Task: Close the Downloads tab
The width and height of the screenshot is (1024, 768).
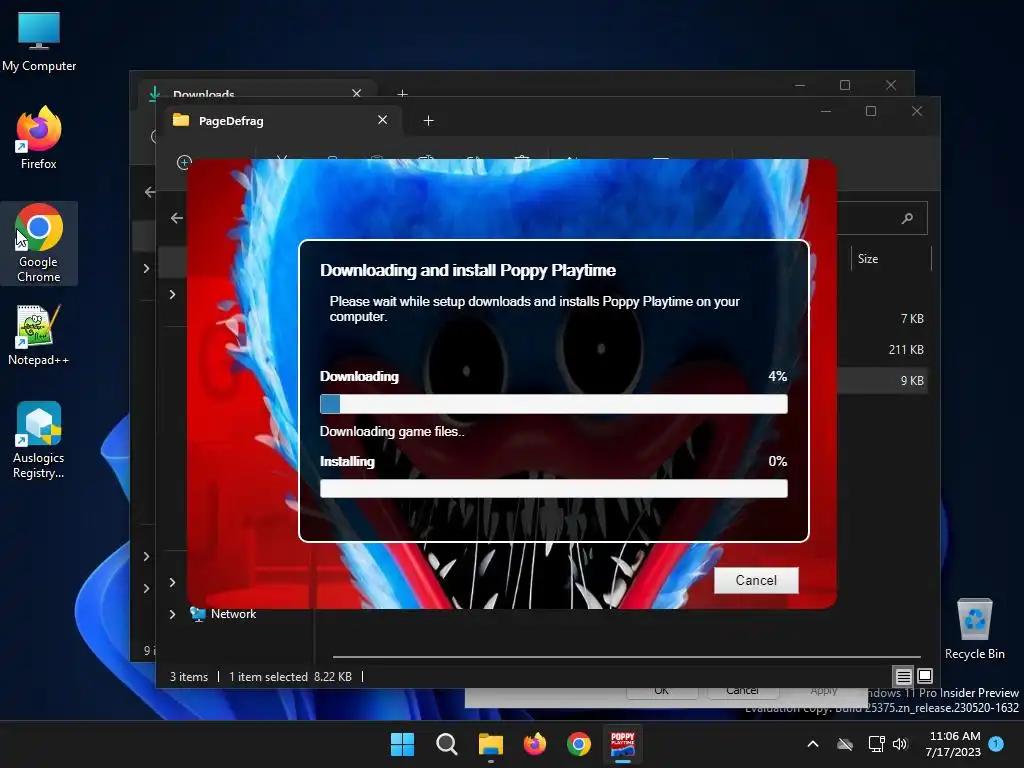Action: 357,93
